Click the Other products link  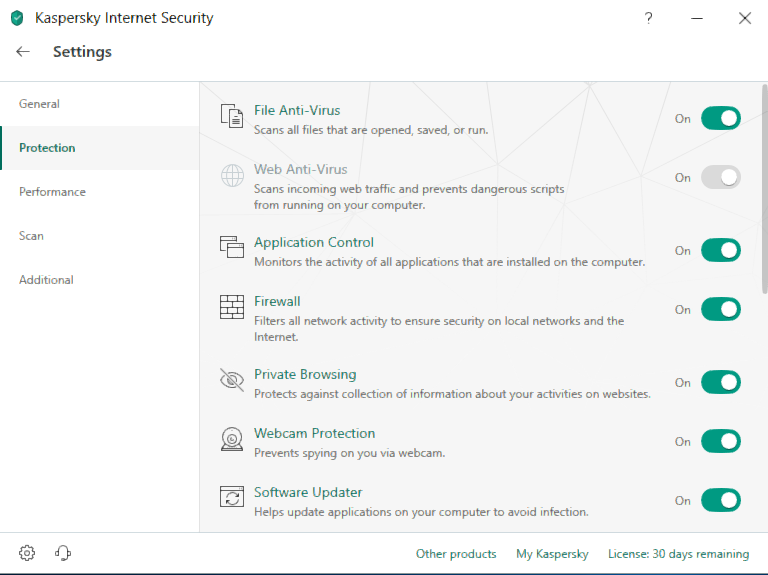point(456,554)
